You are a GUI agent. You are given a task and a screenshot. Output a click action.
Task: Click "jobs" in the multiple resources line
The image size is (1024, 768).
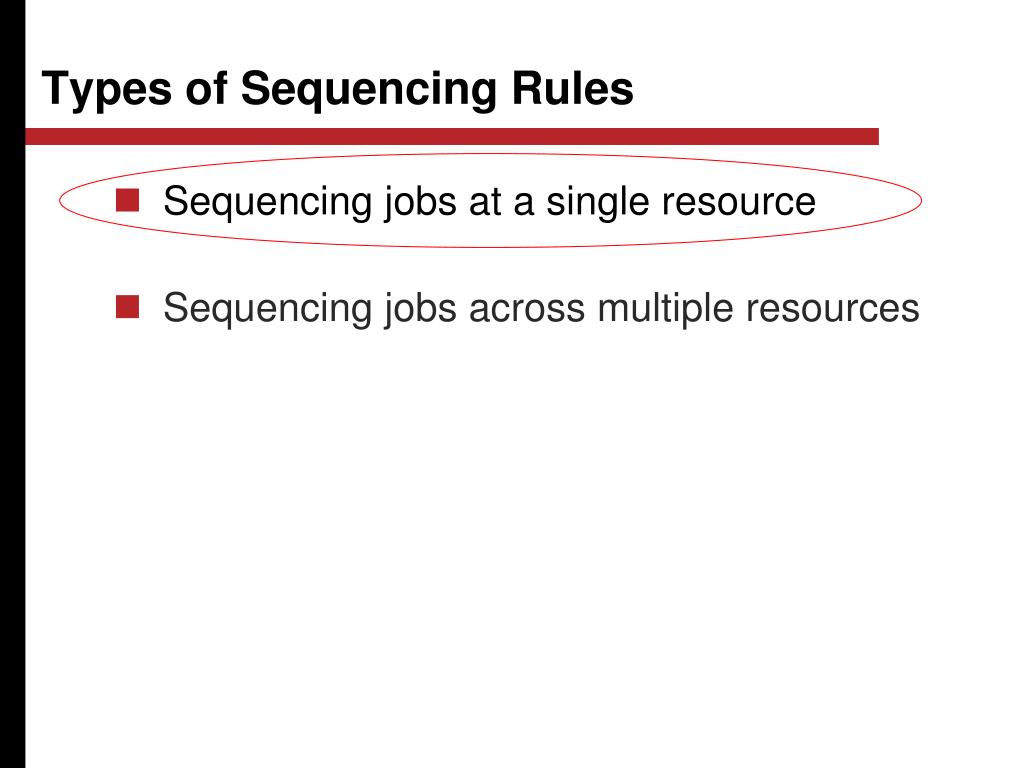[421, 308]
